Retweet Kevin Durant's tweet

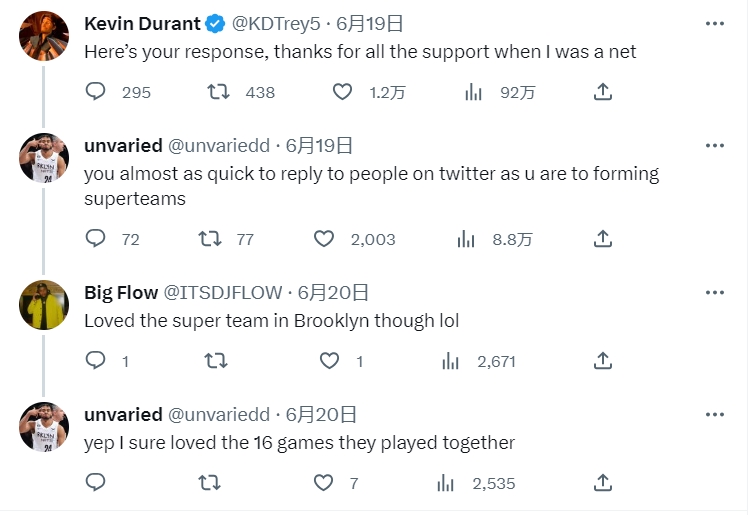(217, 92)
